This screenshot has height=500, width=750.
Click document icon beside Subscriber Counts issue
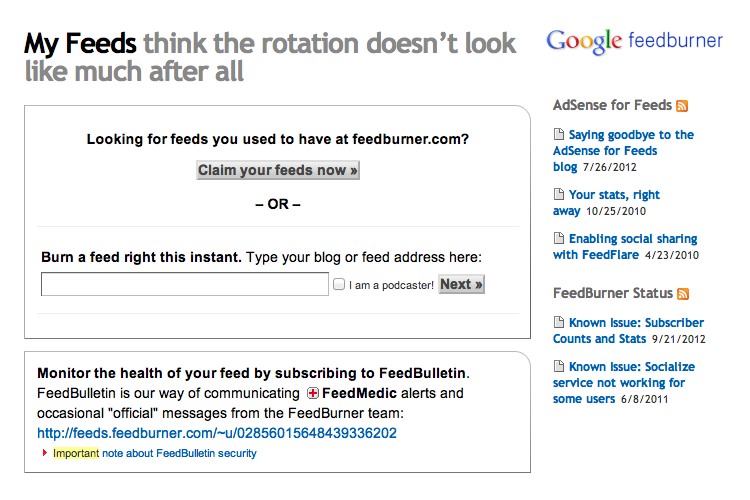coord(559,323)
